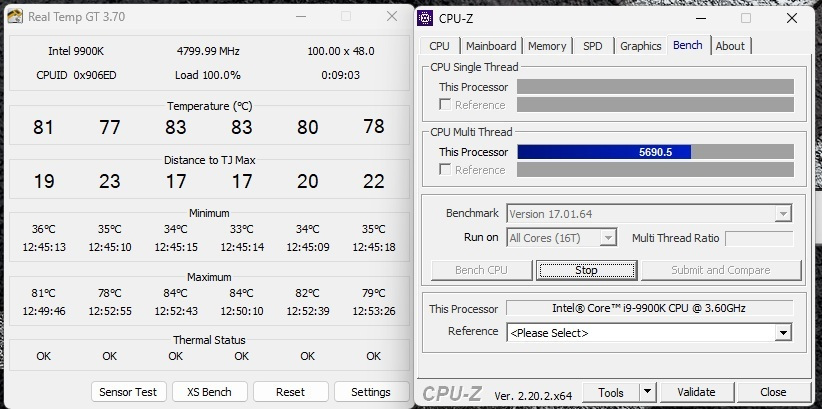Expand the Reference processor Please Select dropdown
822x409 pixels.
click(x=783, y=333)
